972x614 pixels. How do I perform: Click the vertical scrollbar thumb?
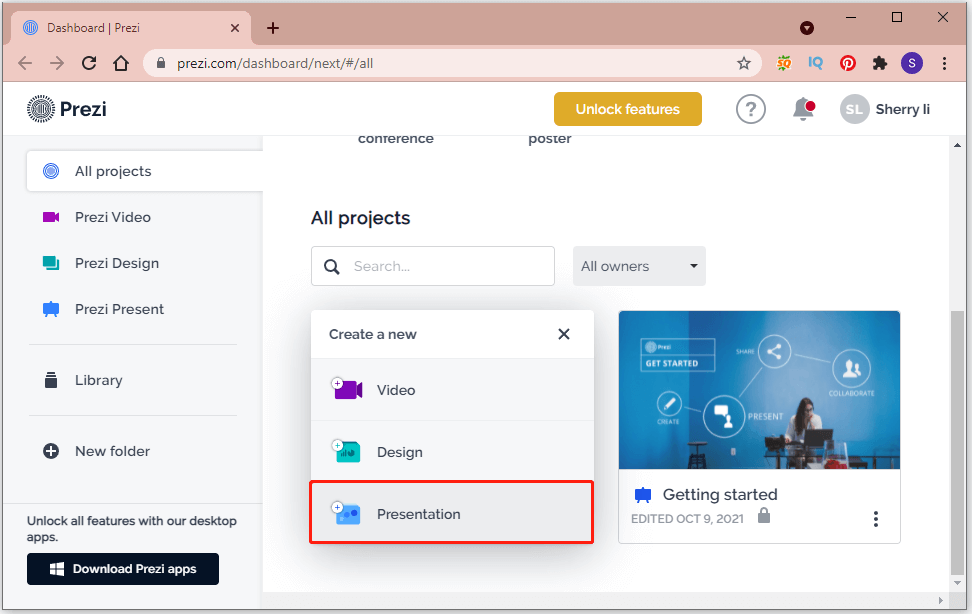pos(957,443)
